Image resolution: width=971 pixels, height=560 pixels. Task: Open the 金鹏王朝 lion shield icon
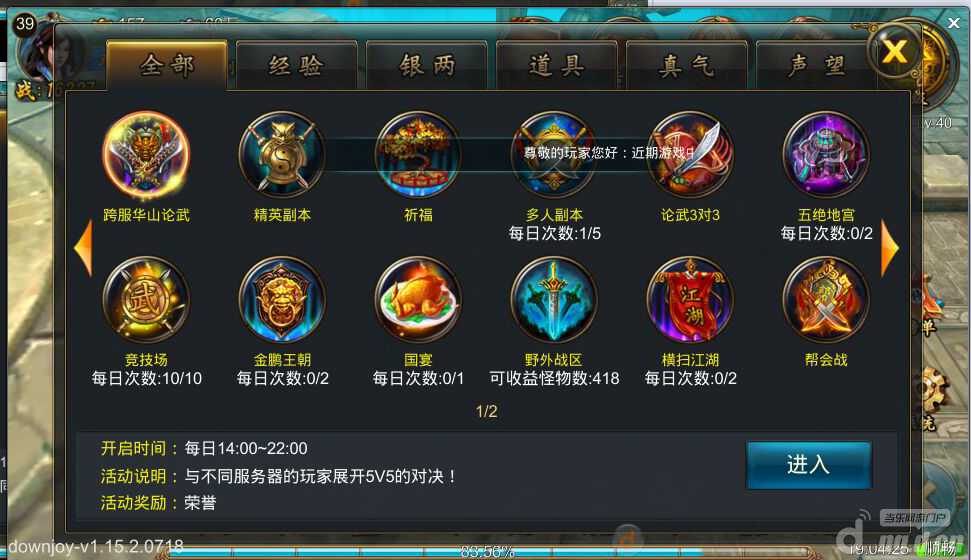[x=282, y=300]
